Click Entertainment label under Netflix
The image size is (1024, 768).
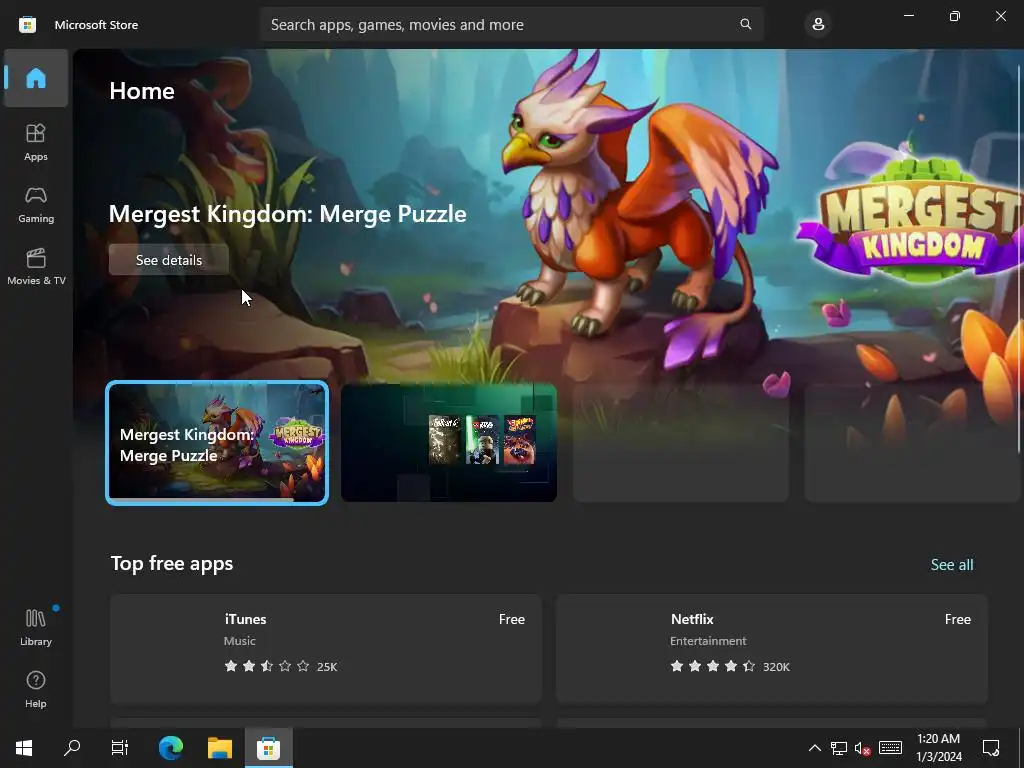pos(708,641)
